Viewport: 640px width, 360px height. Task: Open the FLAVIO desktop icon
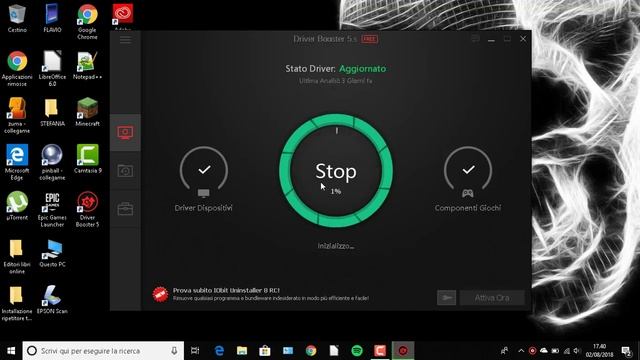[x=52, y=18]
